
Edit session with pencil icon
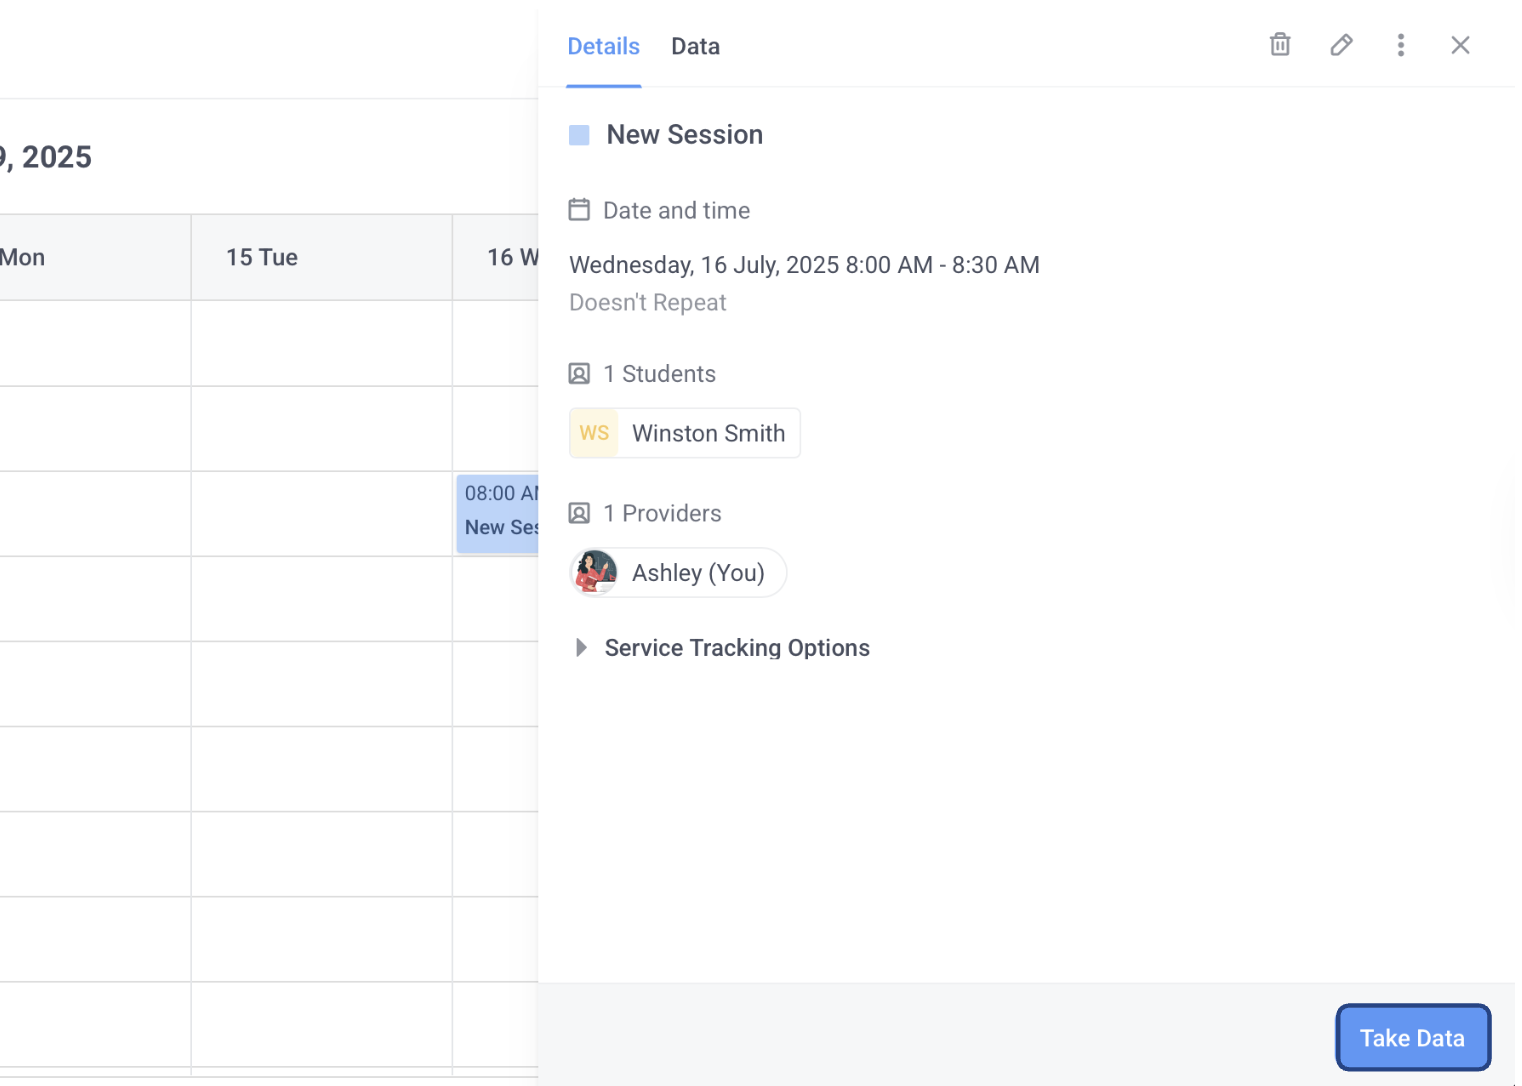tap(1341, 45)
